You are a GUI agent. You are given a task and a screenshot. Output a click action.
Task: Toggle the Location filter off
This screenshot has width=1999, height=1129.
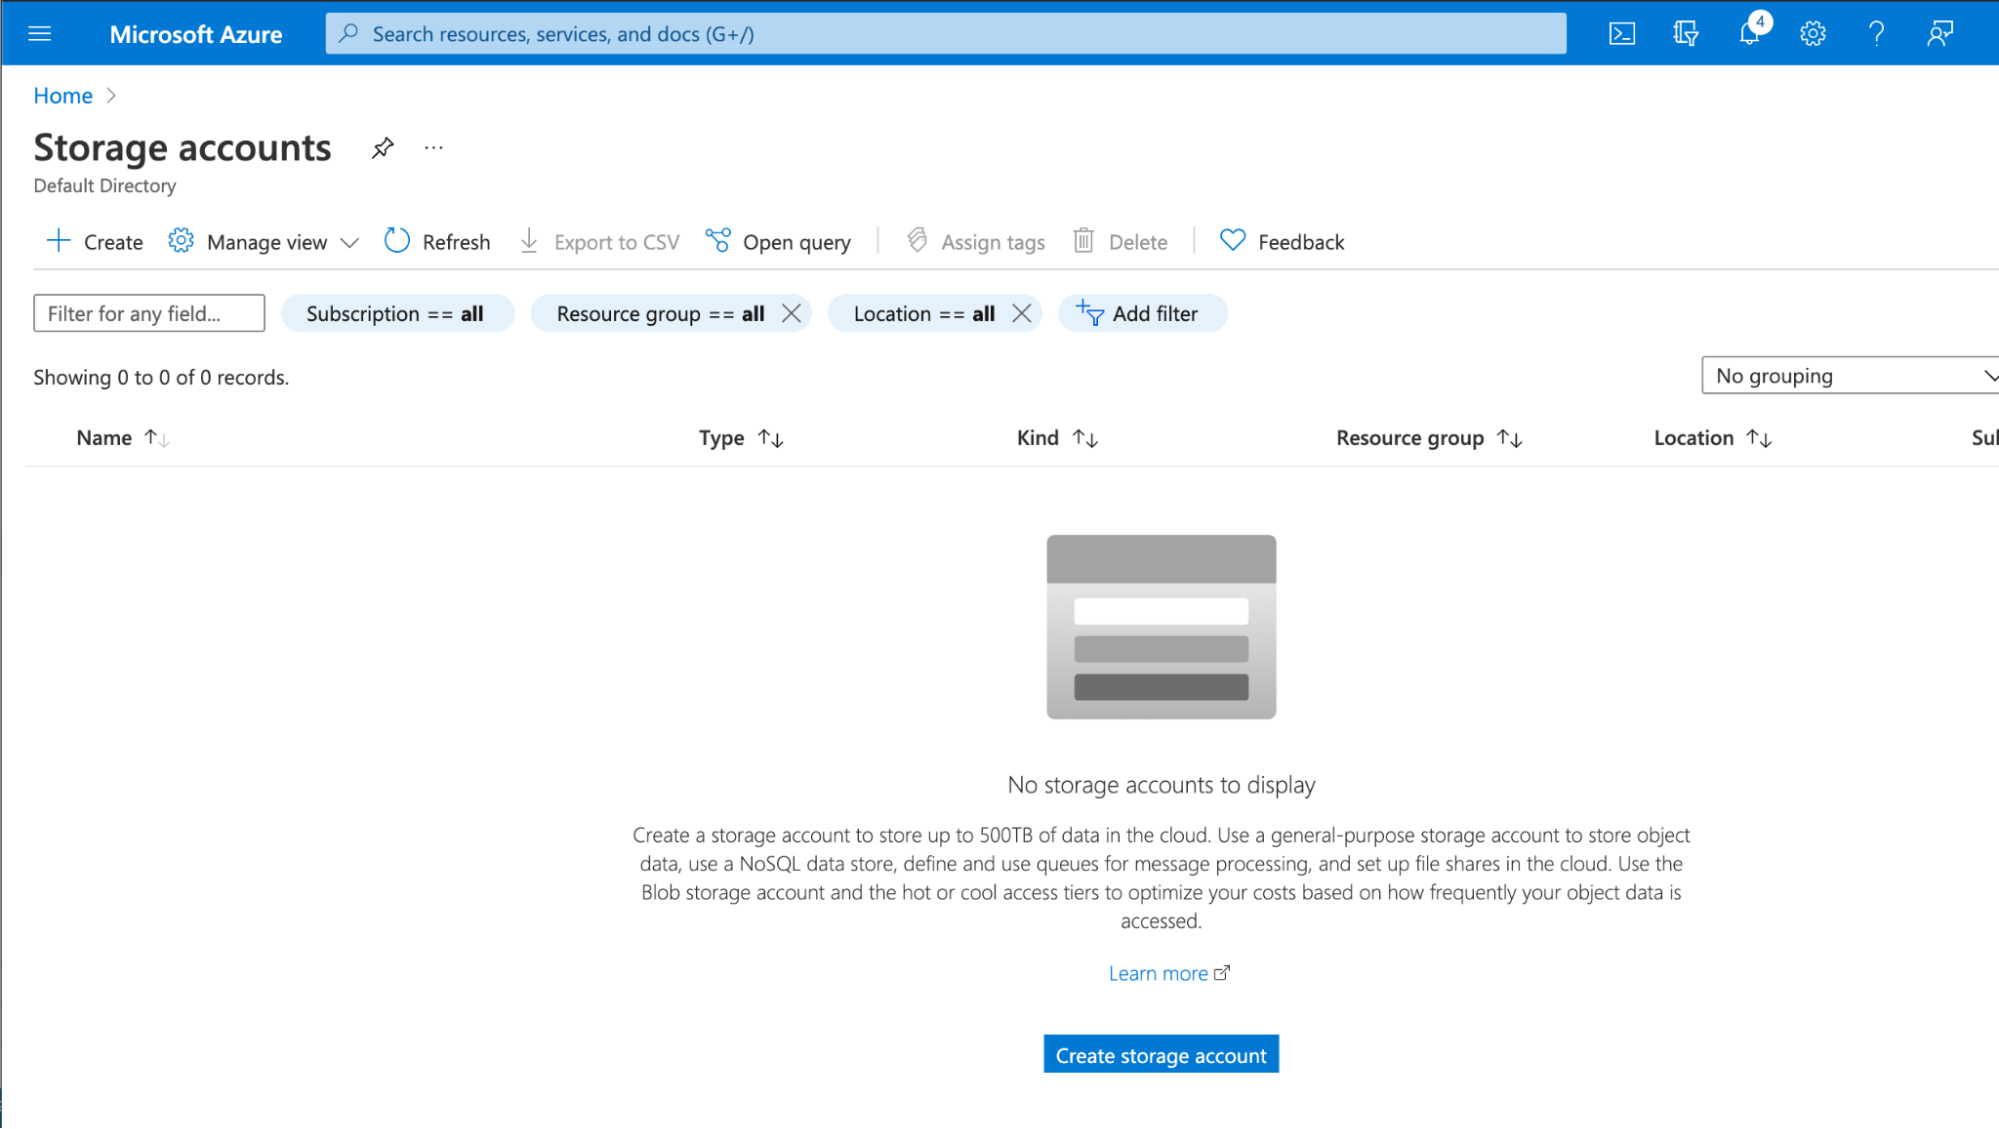tap(1023, 313)
